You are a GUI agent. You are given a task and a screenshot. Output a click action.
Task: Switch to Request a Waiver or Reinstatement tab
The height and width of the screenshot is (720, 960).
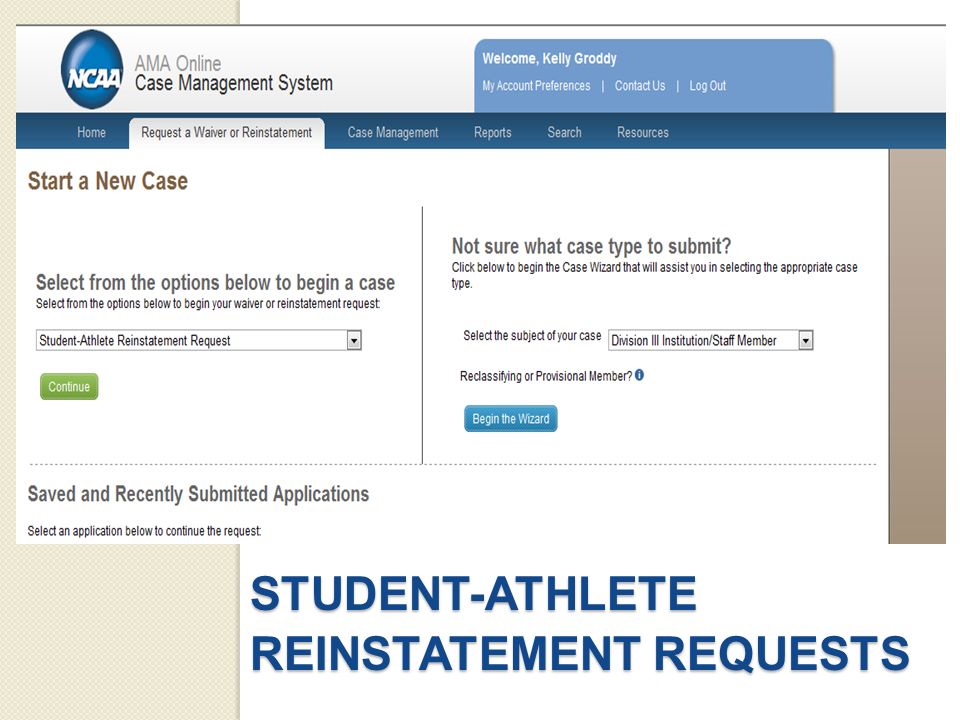click(227, 132)
